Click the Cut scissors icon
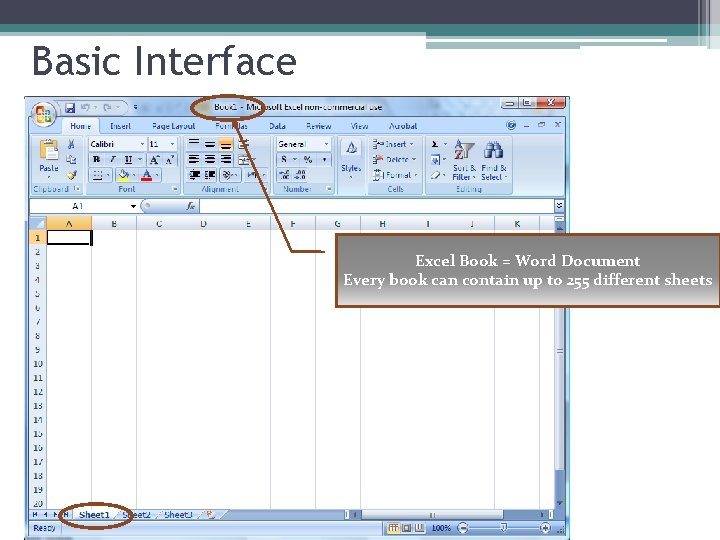Viewport: 720px width, 540px height. tap(71, 144)
